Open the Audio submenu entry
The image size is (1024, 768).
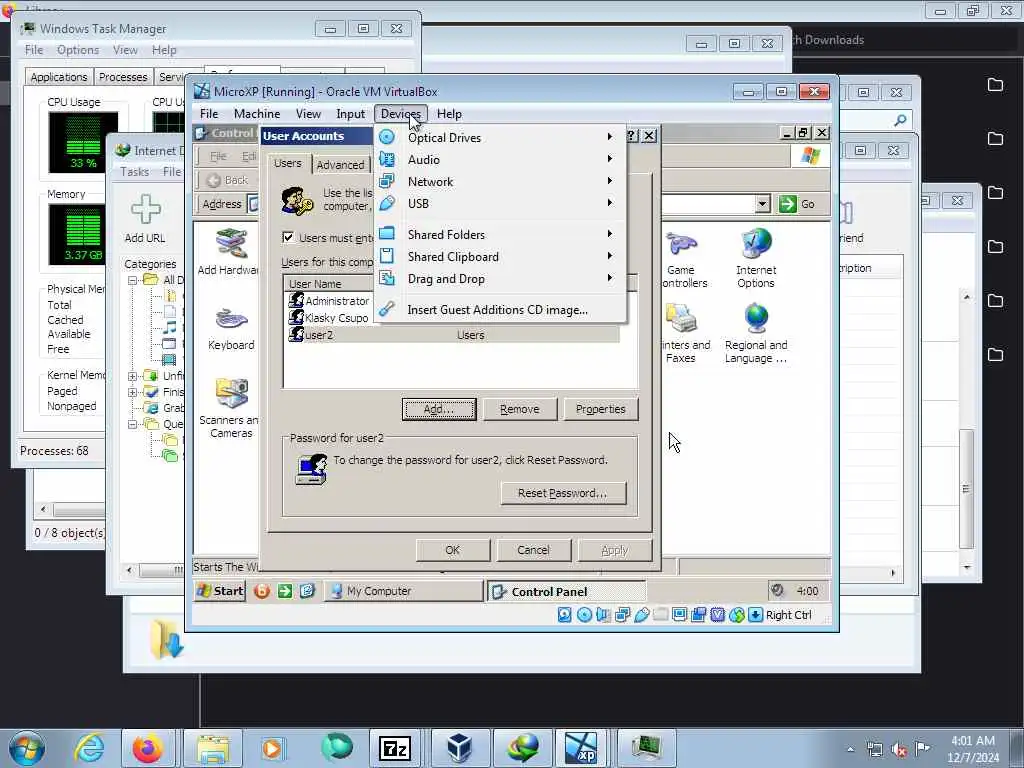(x=500, y=159)
